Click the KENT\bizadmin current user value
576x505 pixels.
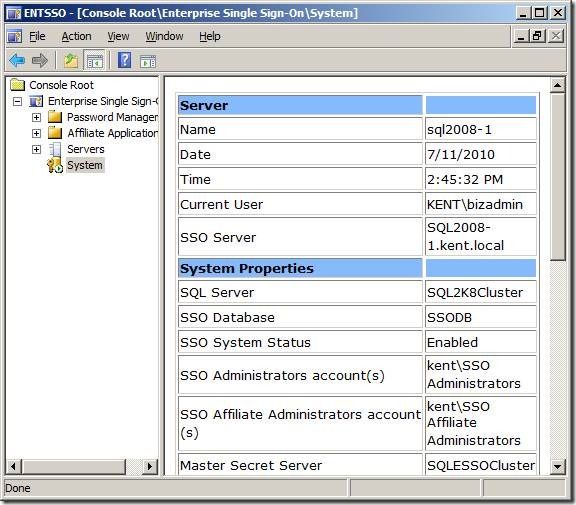coord(475,204)
